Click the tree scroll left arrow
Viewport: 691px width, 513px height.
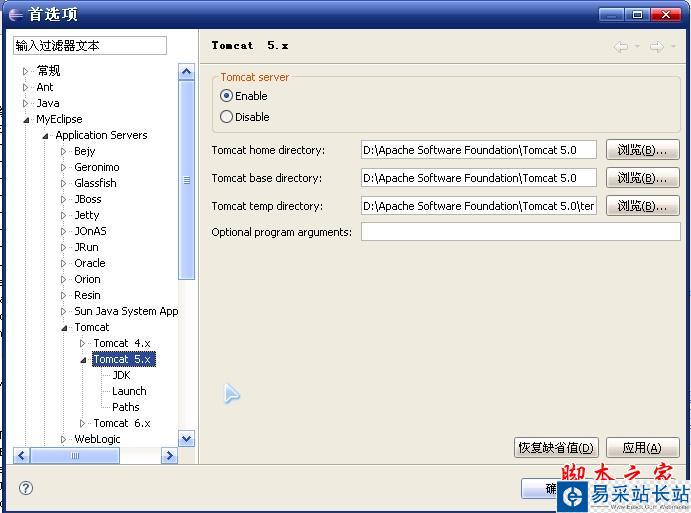(x=22, y=455)
